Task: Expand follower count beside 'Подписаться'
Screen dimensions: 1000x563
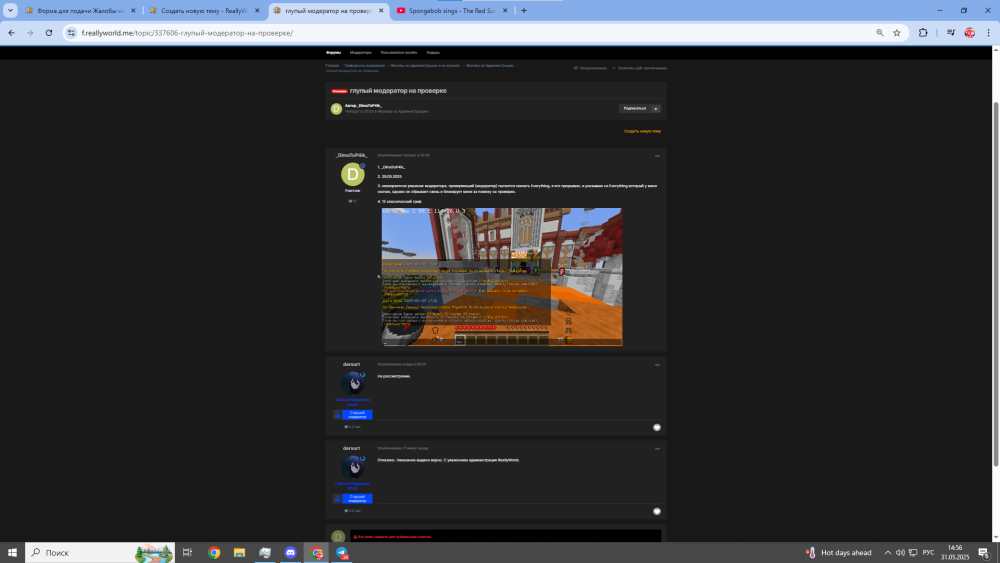Action: tap(656, 108)
